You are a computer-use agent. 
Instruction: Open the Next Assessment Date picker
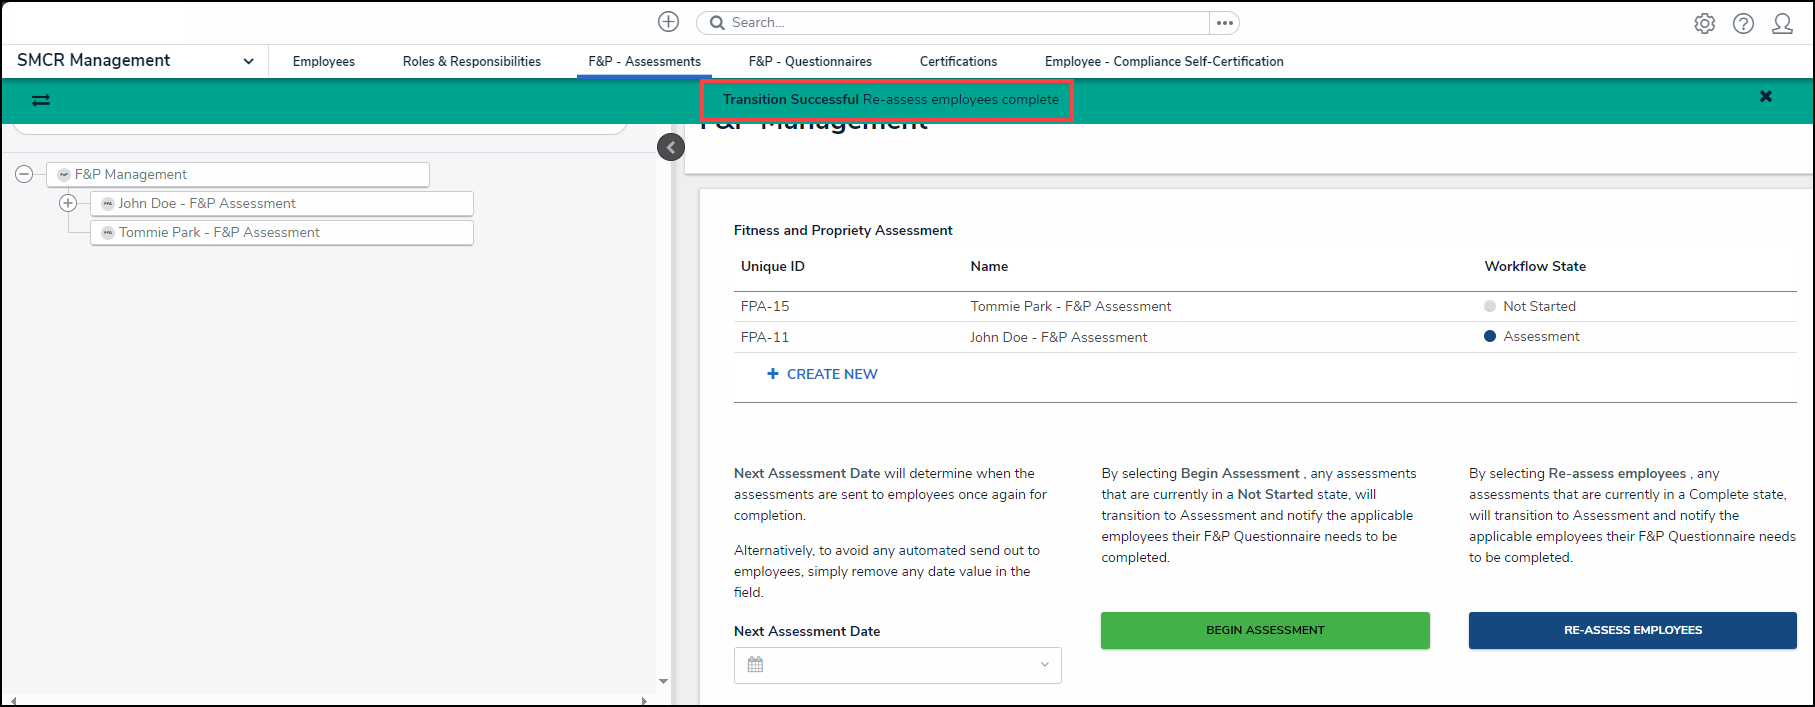point(897,665)
